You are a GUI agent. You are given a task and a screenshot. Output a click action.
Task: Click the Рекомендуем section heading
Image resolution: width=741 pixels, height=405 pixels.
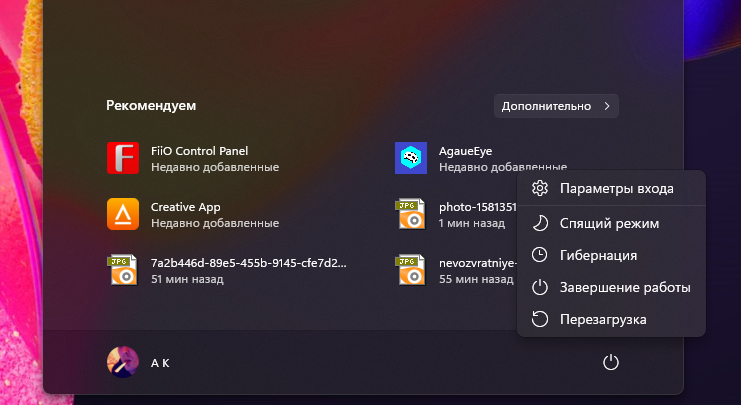click(x=151, y=104)
